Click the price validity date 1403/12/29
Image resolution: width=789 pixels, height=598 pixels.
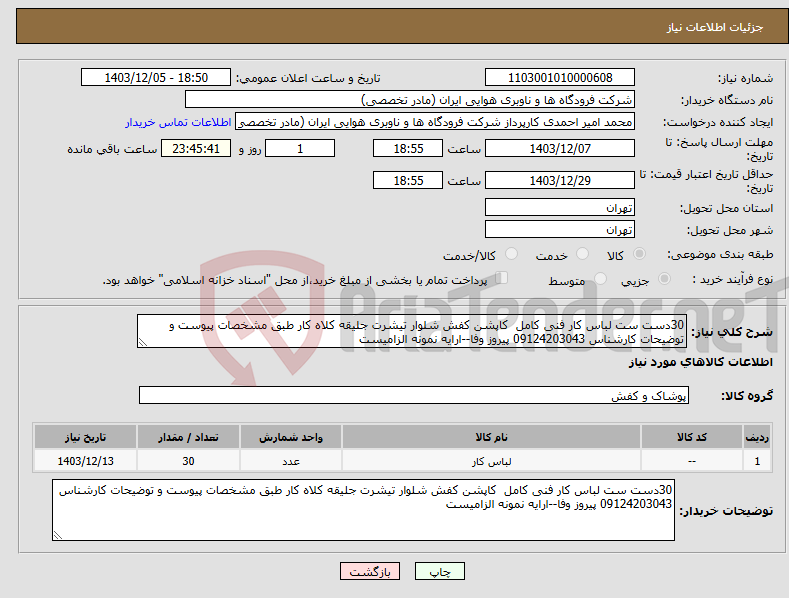[560, 180]
